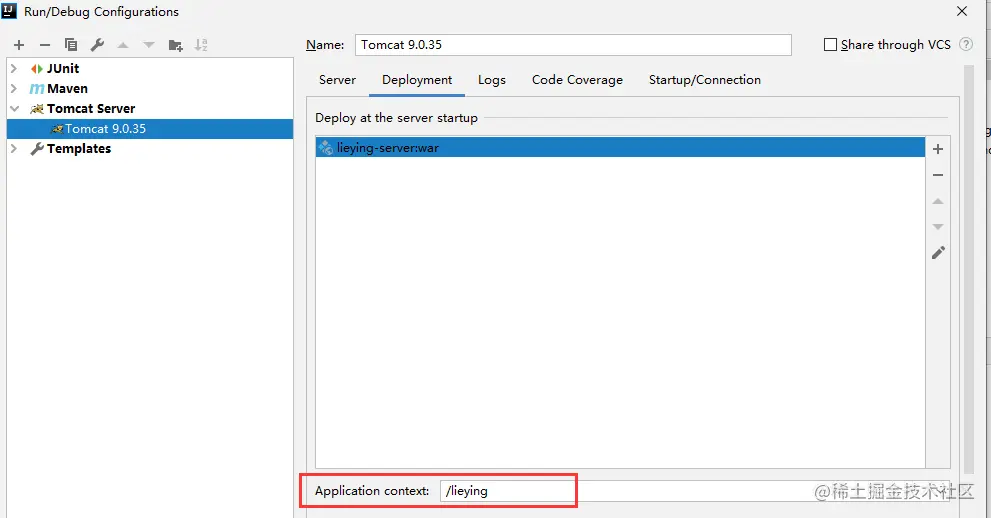Screen dimensions: 991x518
Task: Close the Run/Debug Configurations dialog
Action: coord(962,11)
